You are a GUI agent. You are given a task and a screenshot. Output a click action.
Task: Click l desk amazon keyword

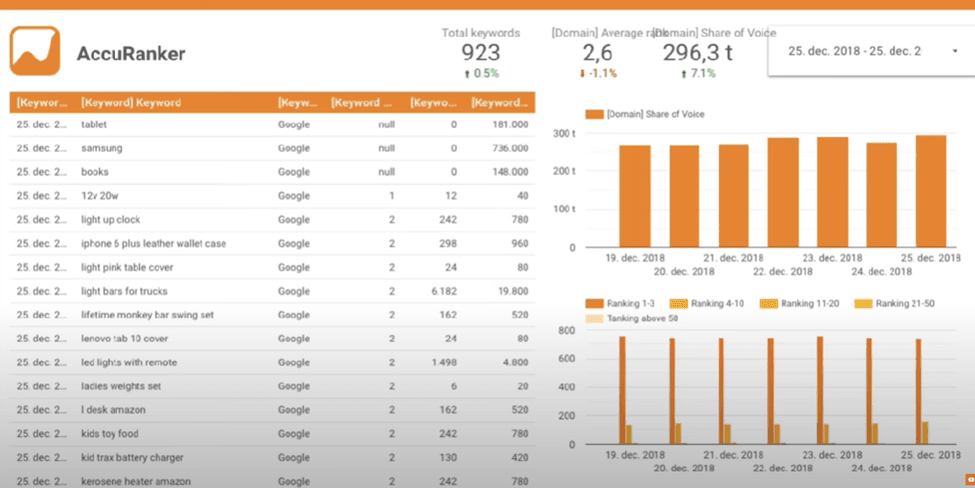point(113,410)
